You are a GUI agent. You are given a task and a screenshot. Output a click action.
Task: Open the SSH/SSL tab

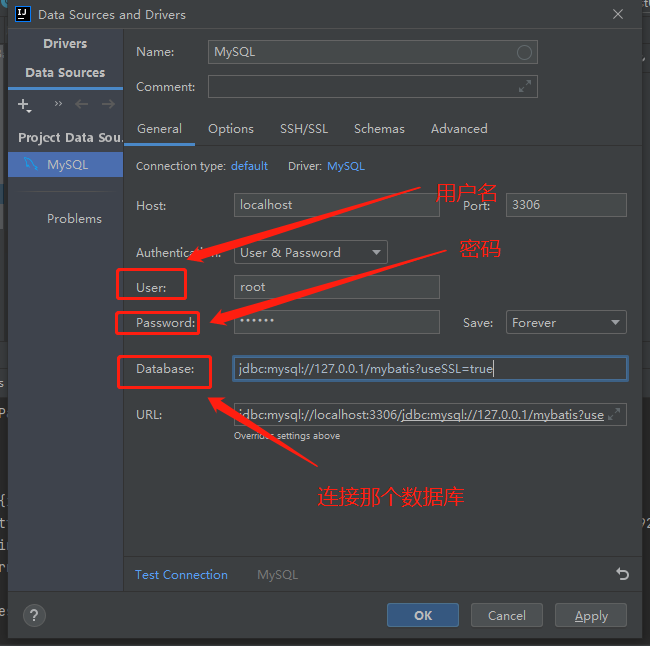(x=304, y=129)
